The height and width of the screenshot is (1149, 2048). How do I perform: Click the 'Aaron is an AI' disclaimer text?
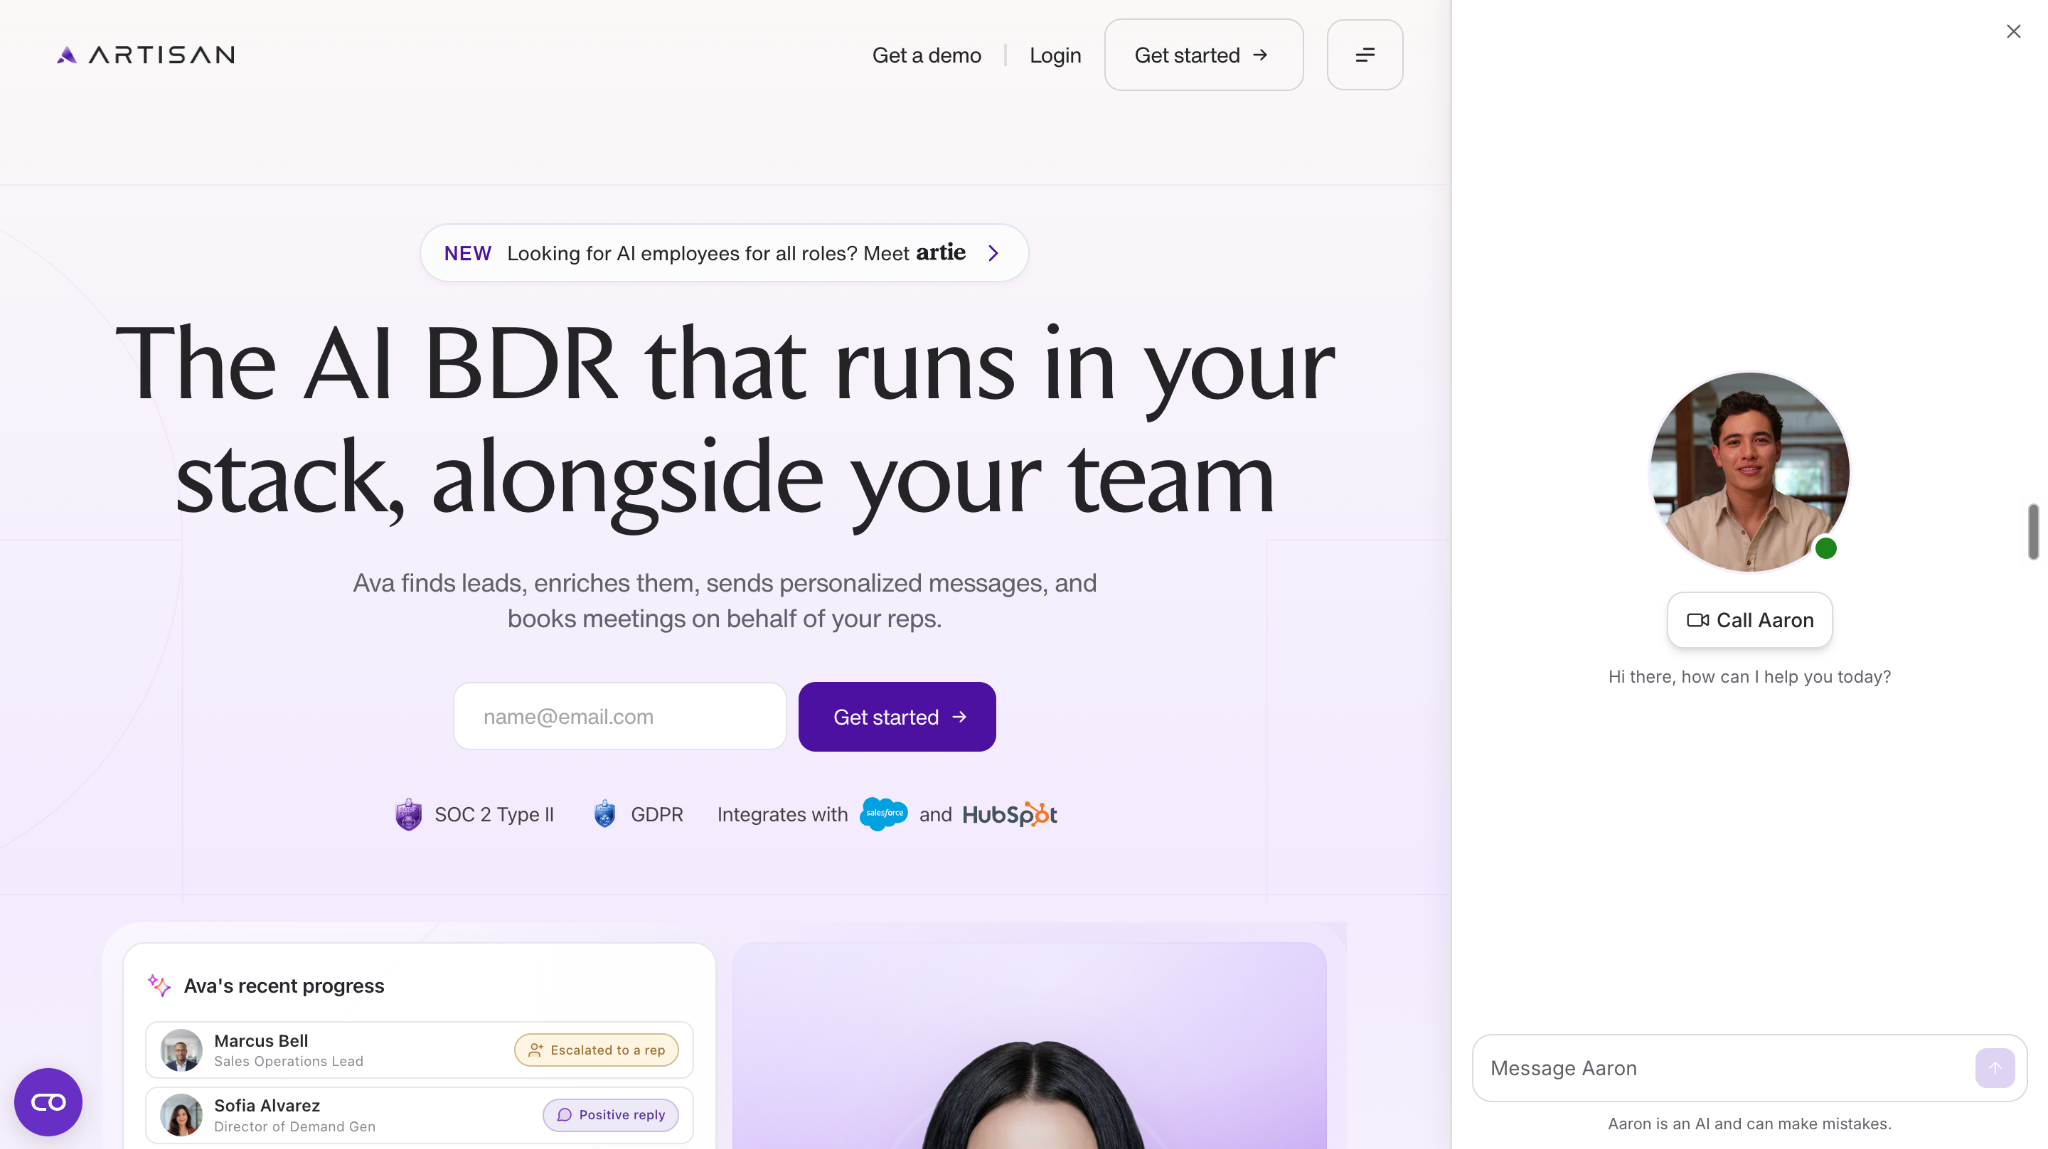pyautogui.click(x=1749, y=1124)
